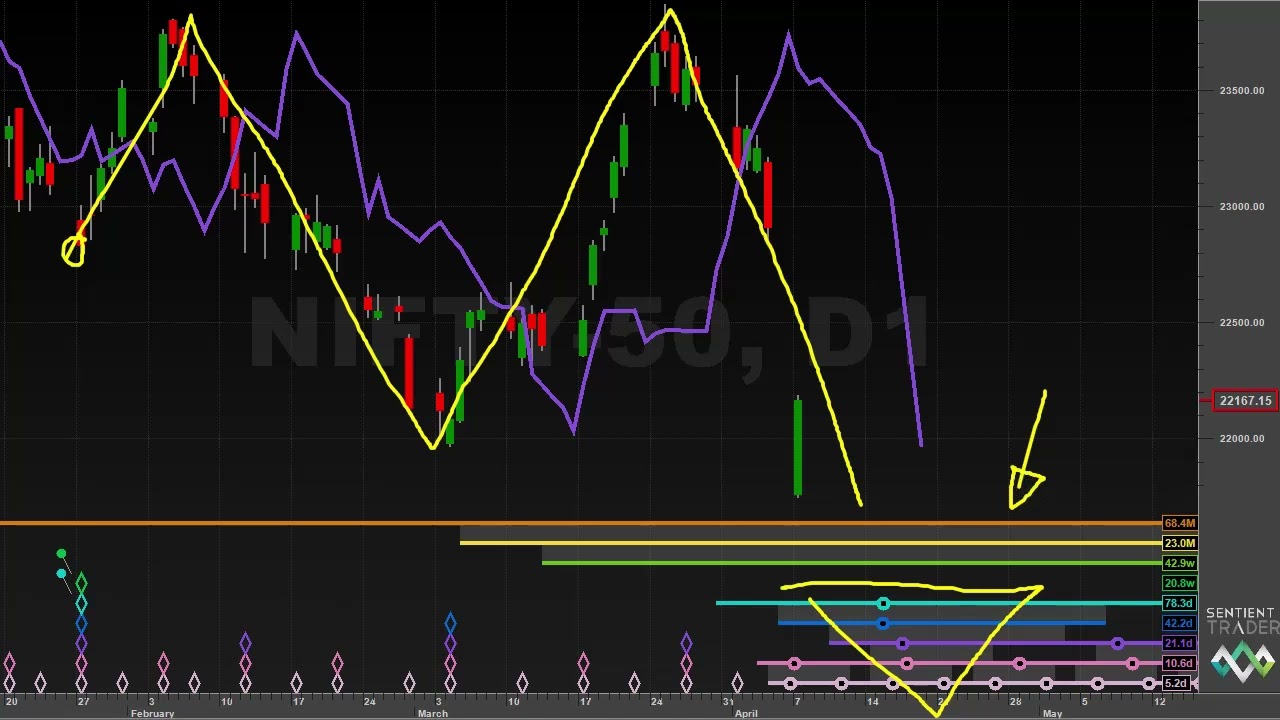Click the orange 68.4M cycle line
Viewport: 1280px width, 720px height.
tap(580, 523)
